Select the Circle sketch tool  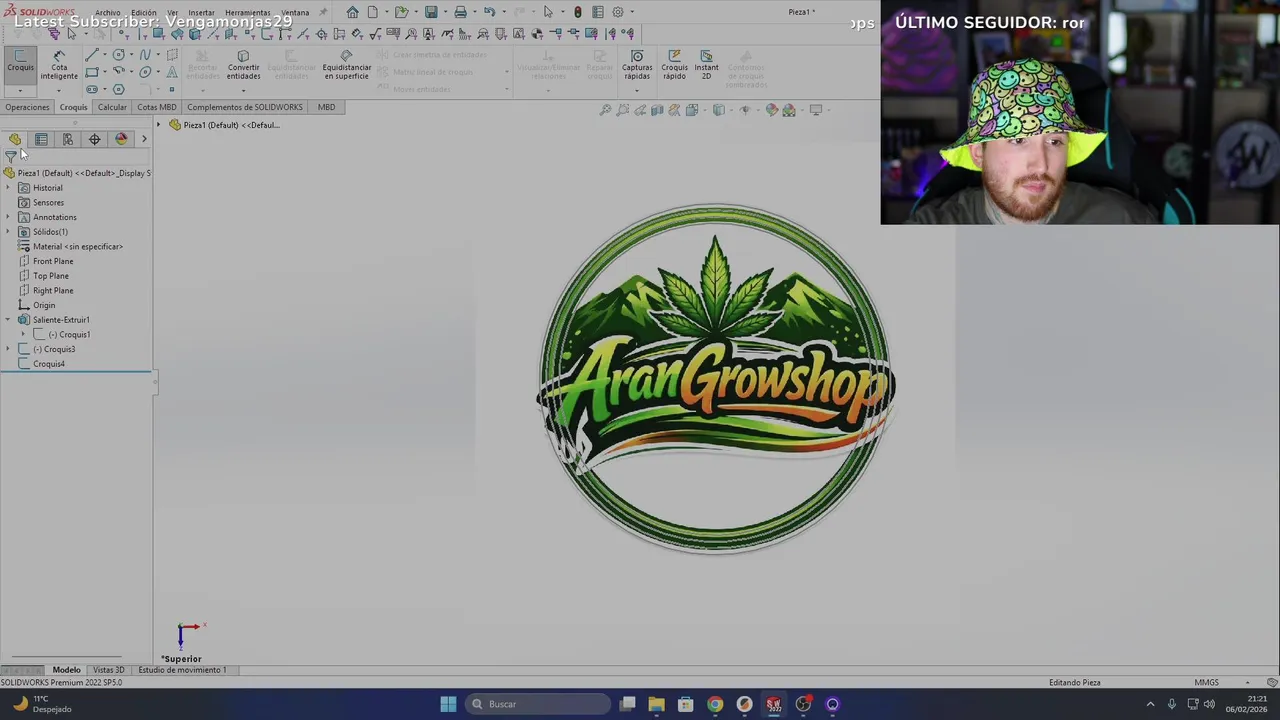[x=118, y=55]
